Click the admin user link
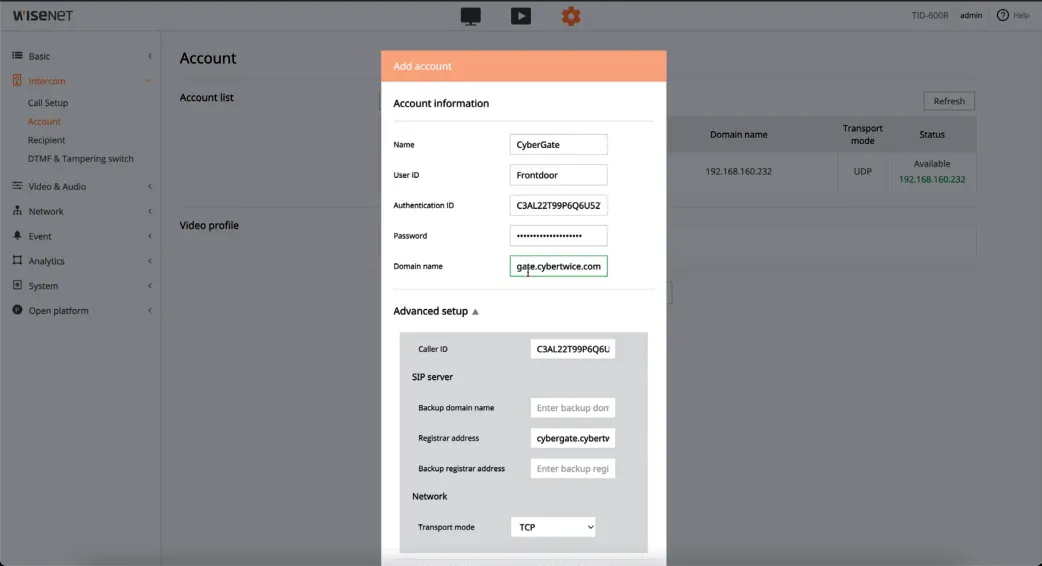Screen dimensions: 1042x566 [971, 15]
